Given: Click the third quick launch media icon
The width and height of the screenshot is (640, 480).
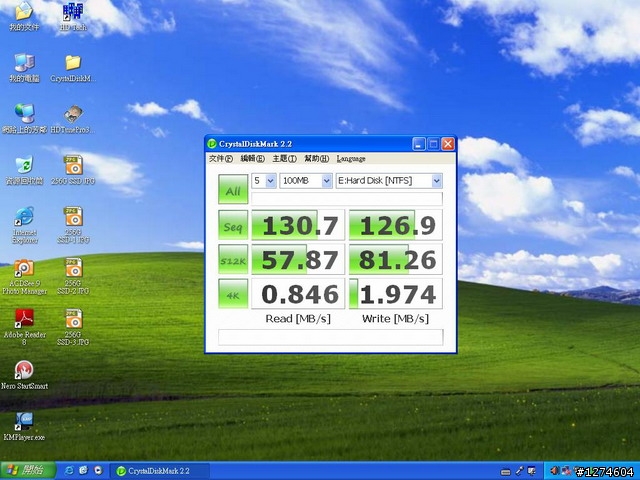Looking at the screenshot, I should pyautogui.click(x=98, y=470).
